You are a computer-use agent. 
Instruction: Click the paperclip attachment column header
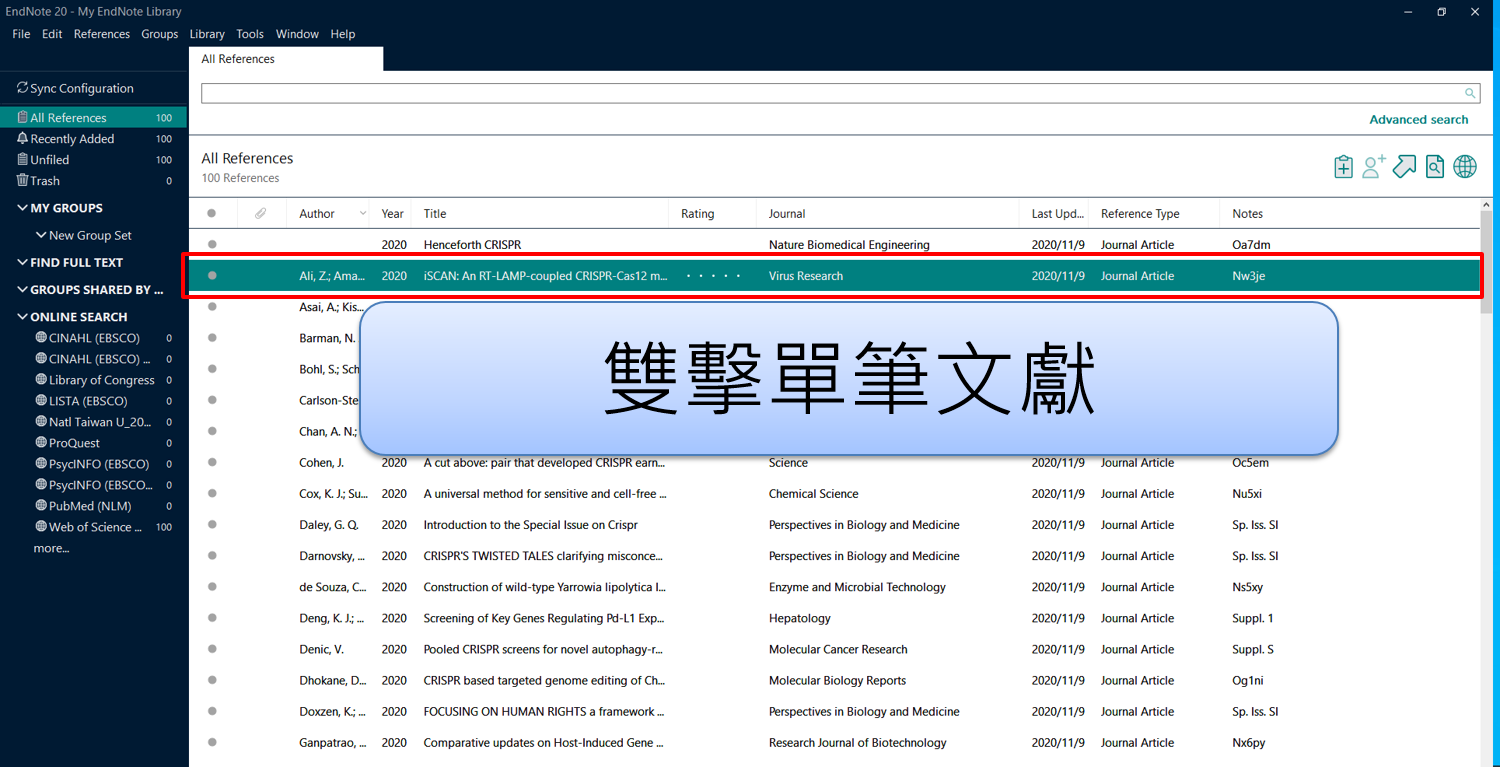(x=260, y=213)
